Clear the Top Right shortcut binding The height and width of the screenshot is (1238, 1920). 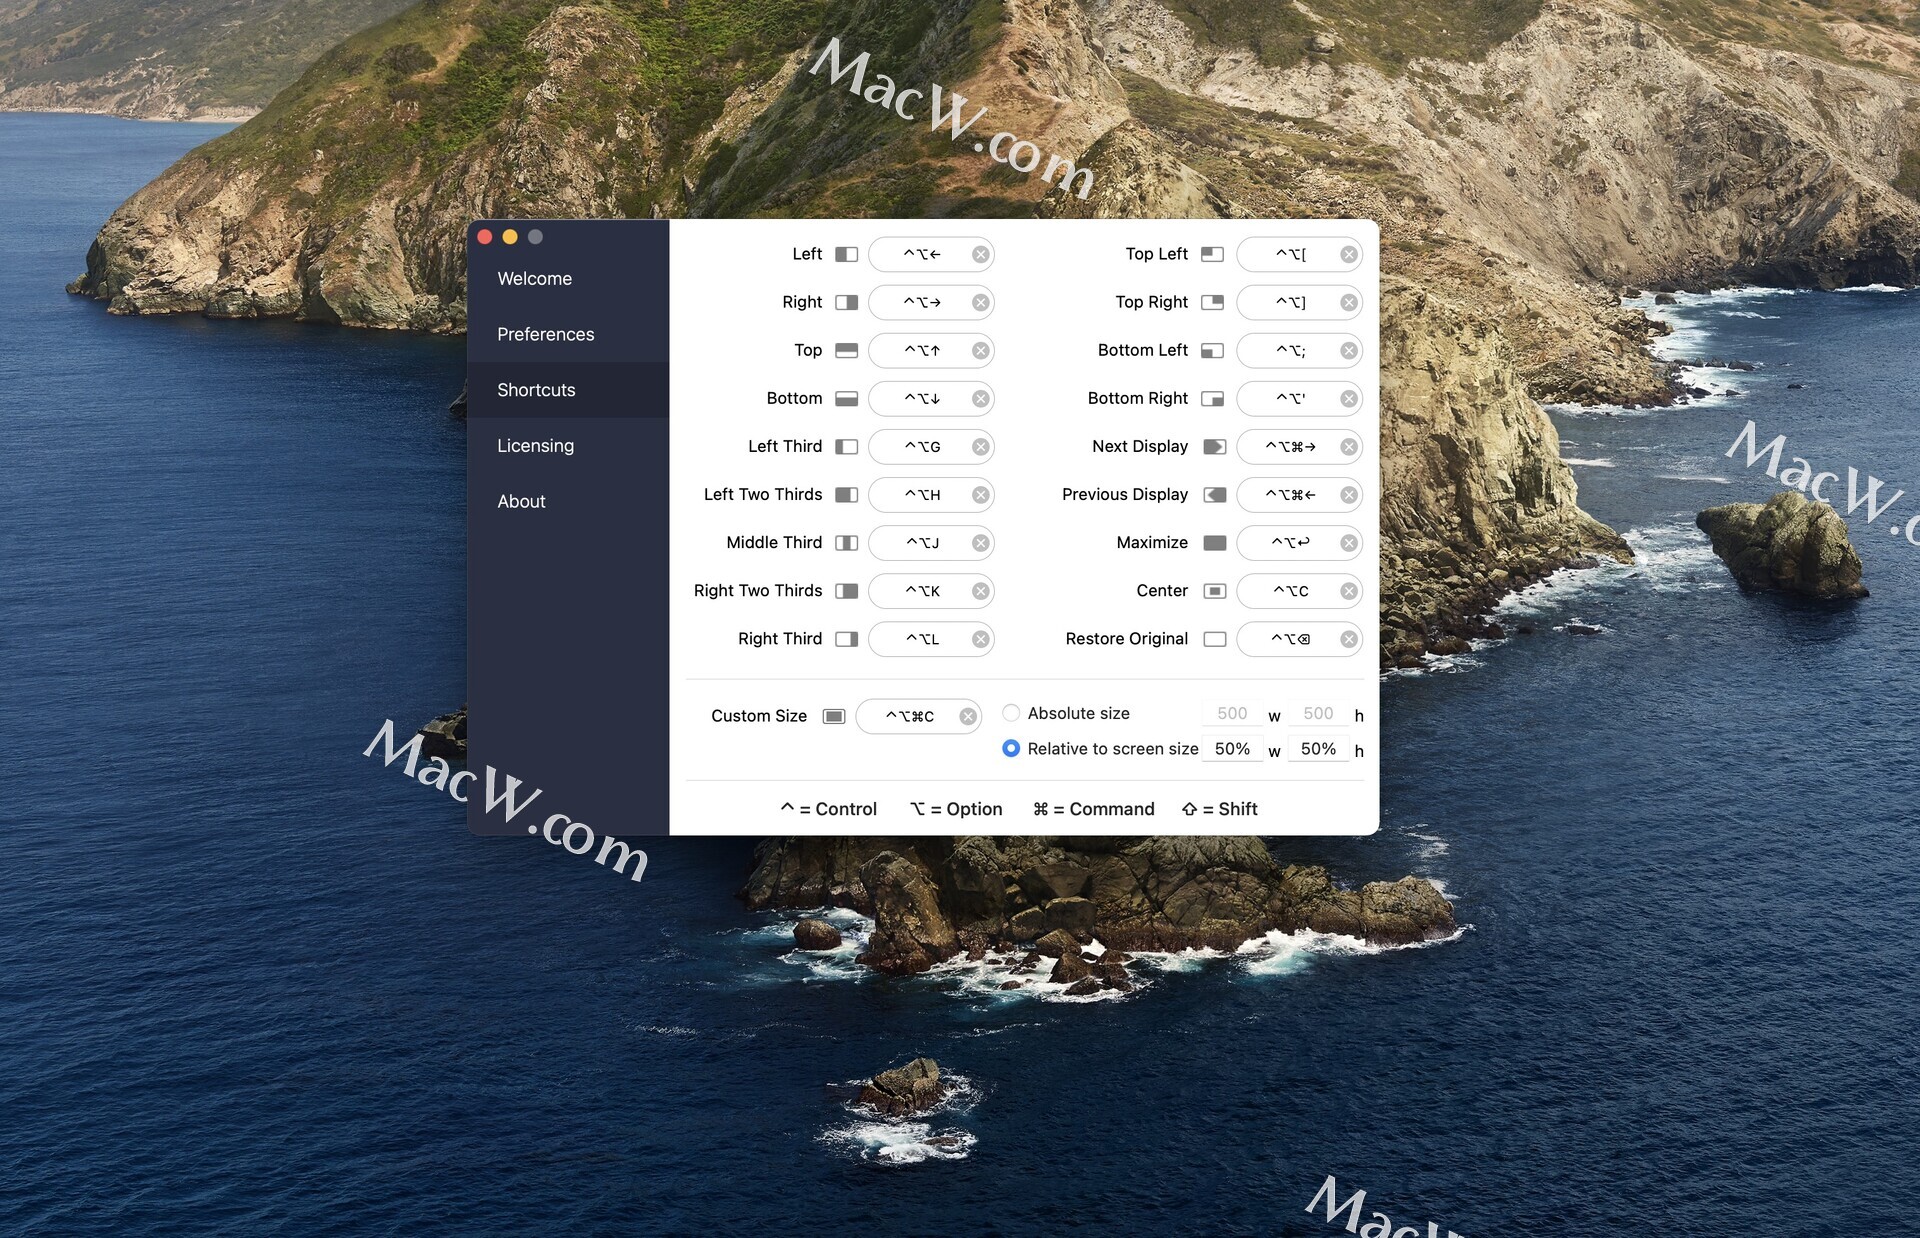[x=1348, y=302]
